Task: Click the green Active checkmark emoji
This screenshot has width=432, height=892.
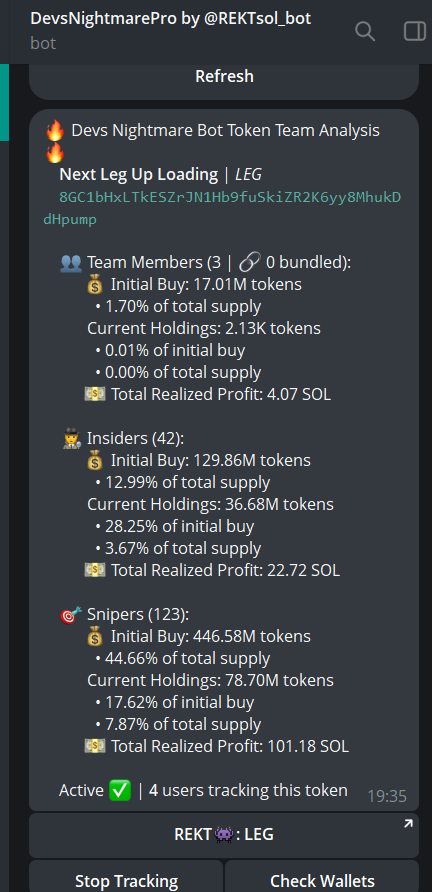Action: [120, 790]
